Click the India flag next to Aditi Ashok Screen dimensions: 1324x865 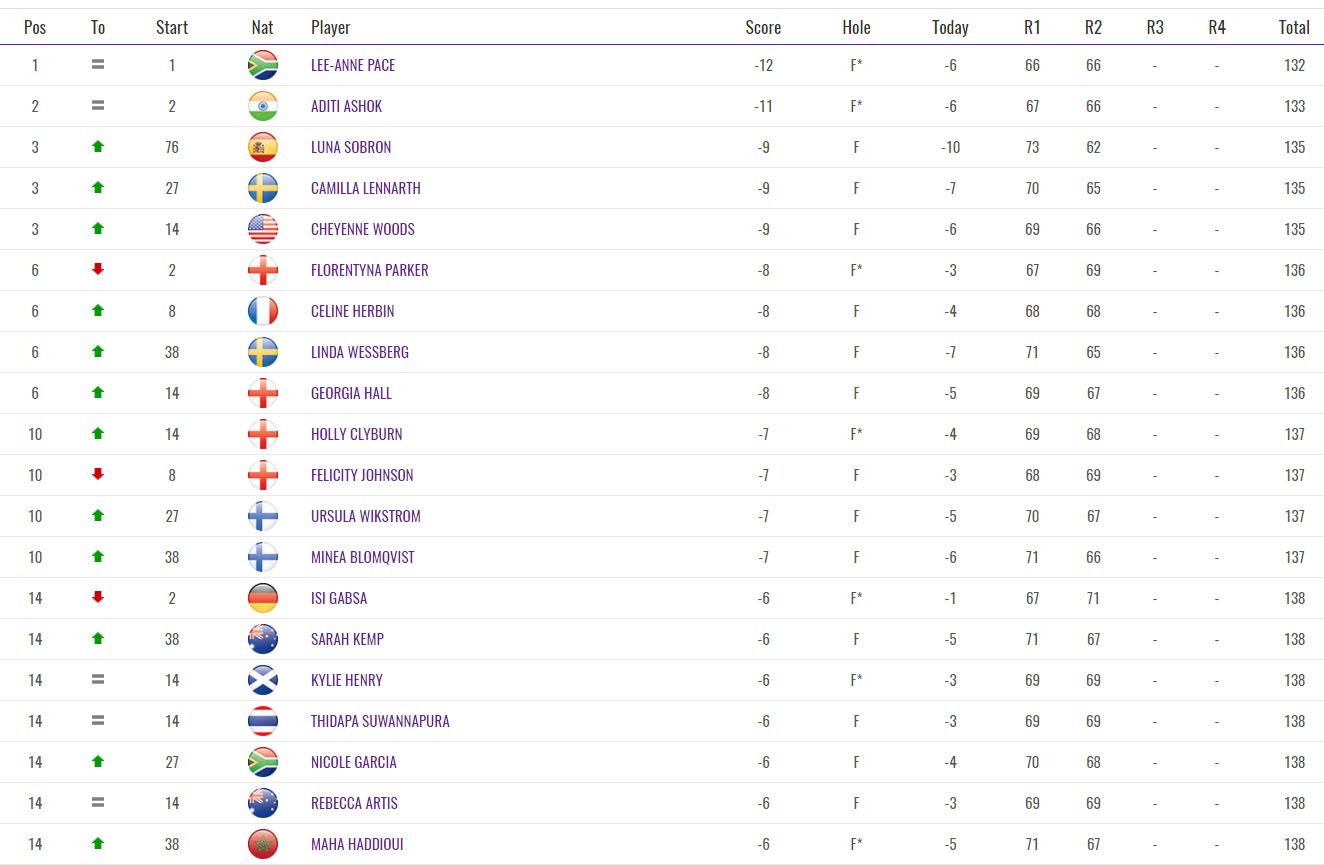[262, 106]
